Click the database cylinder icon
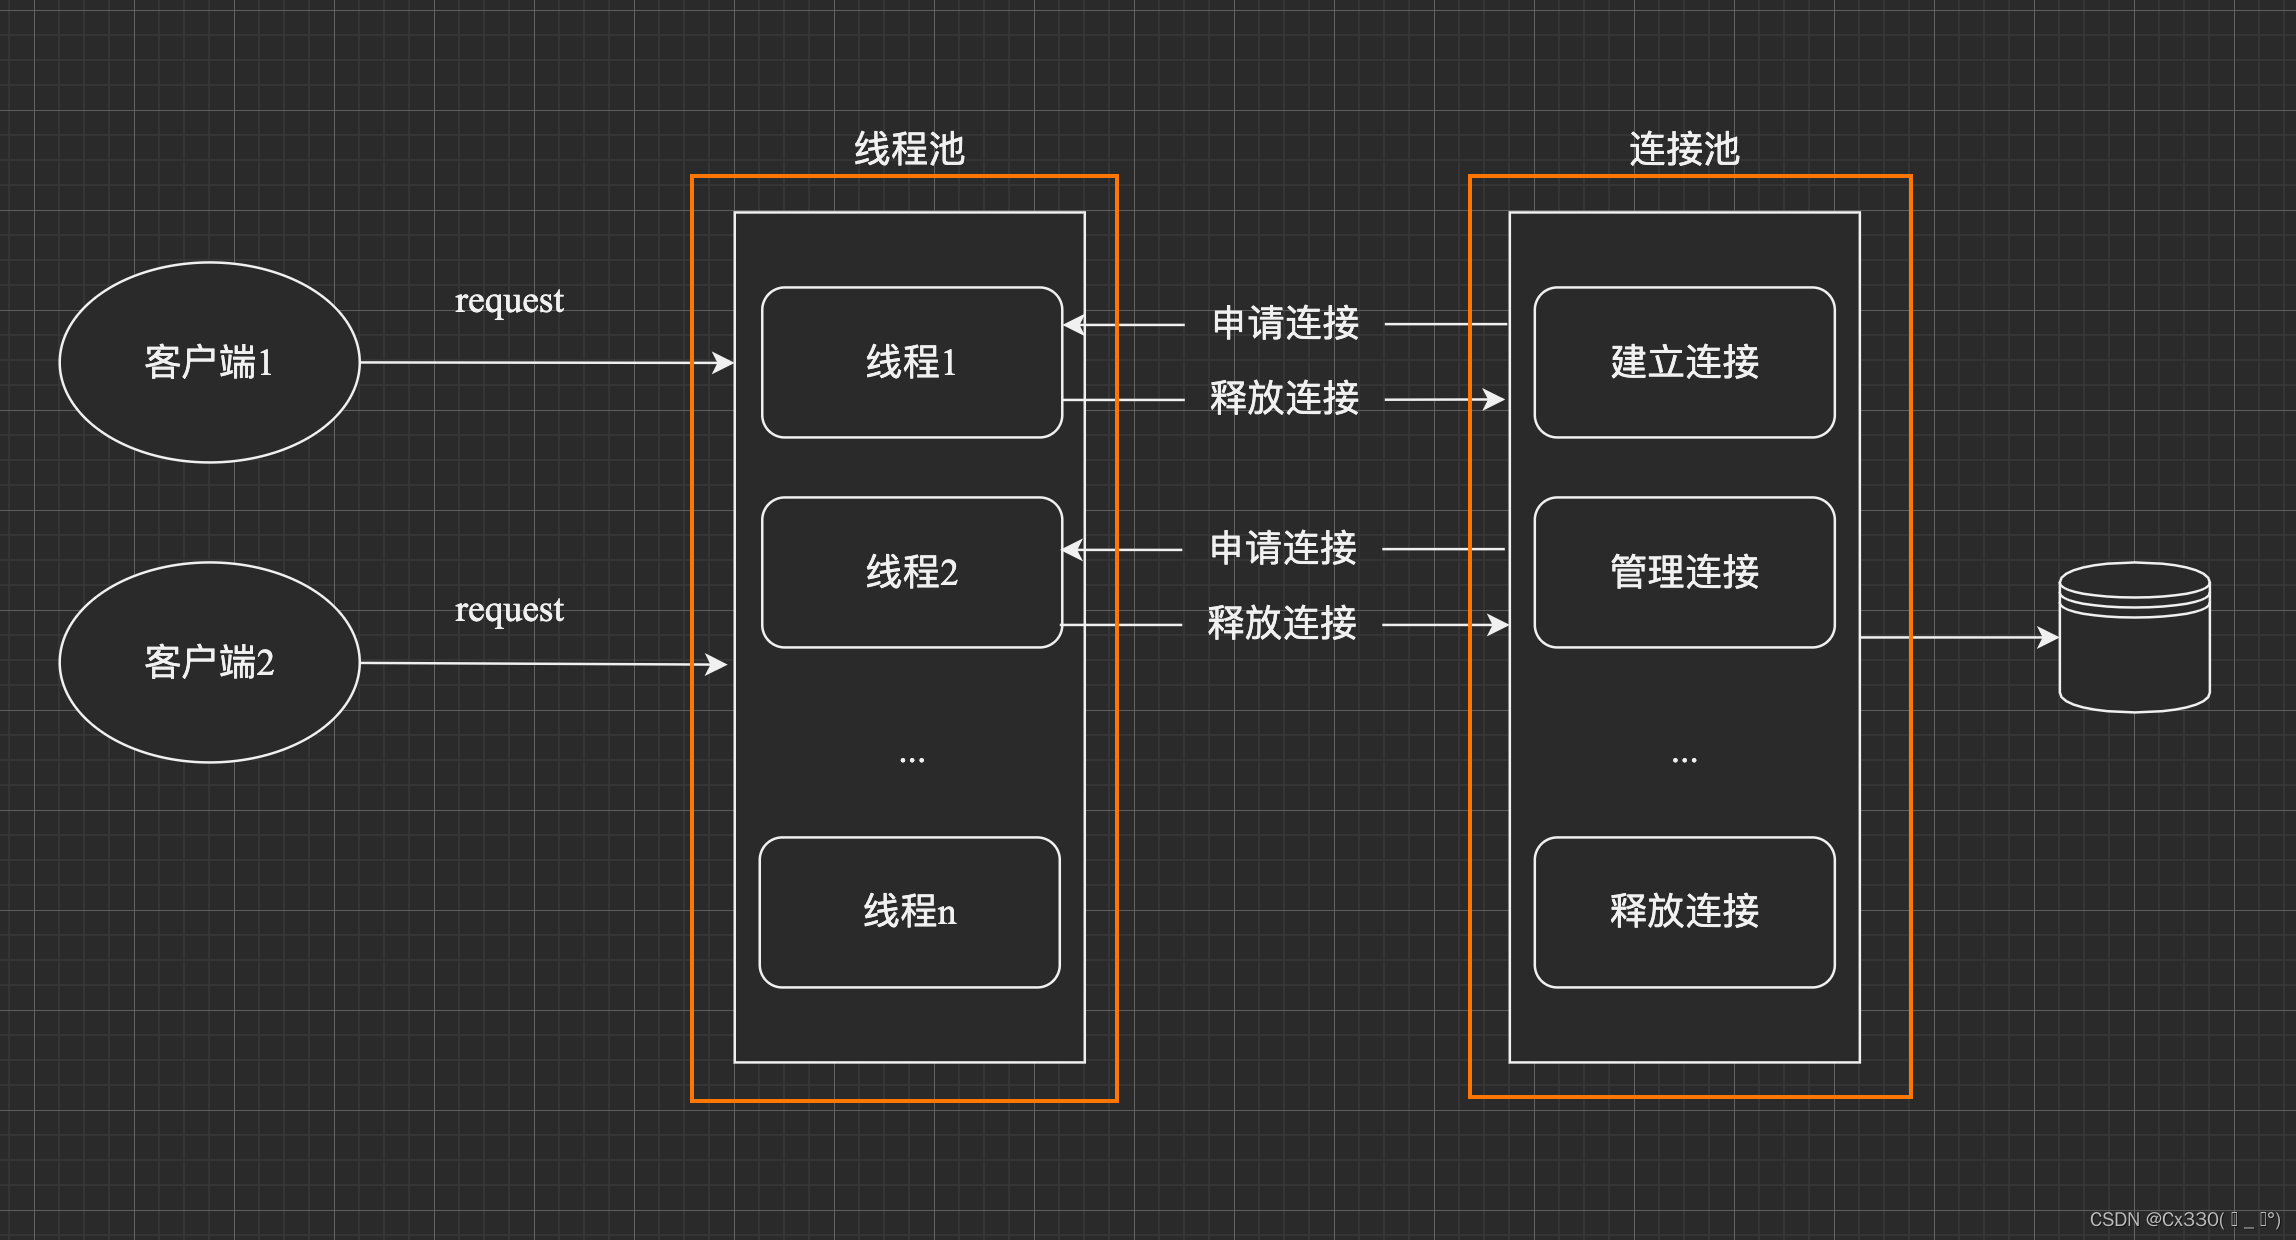The image size is (2296, 1240). 2134,638
